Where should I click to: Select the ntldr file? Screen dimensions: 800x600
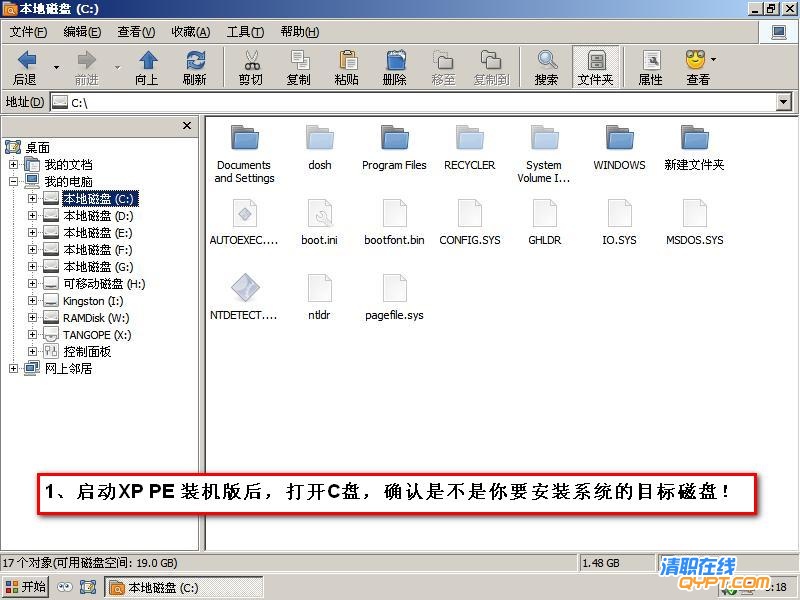319,297
